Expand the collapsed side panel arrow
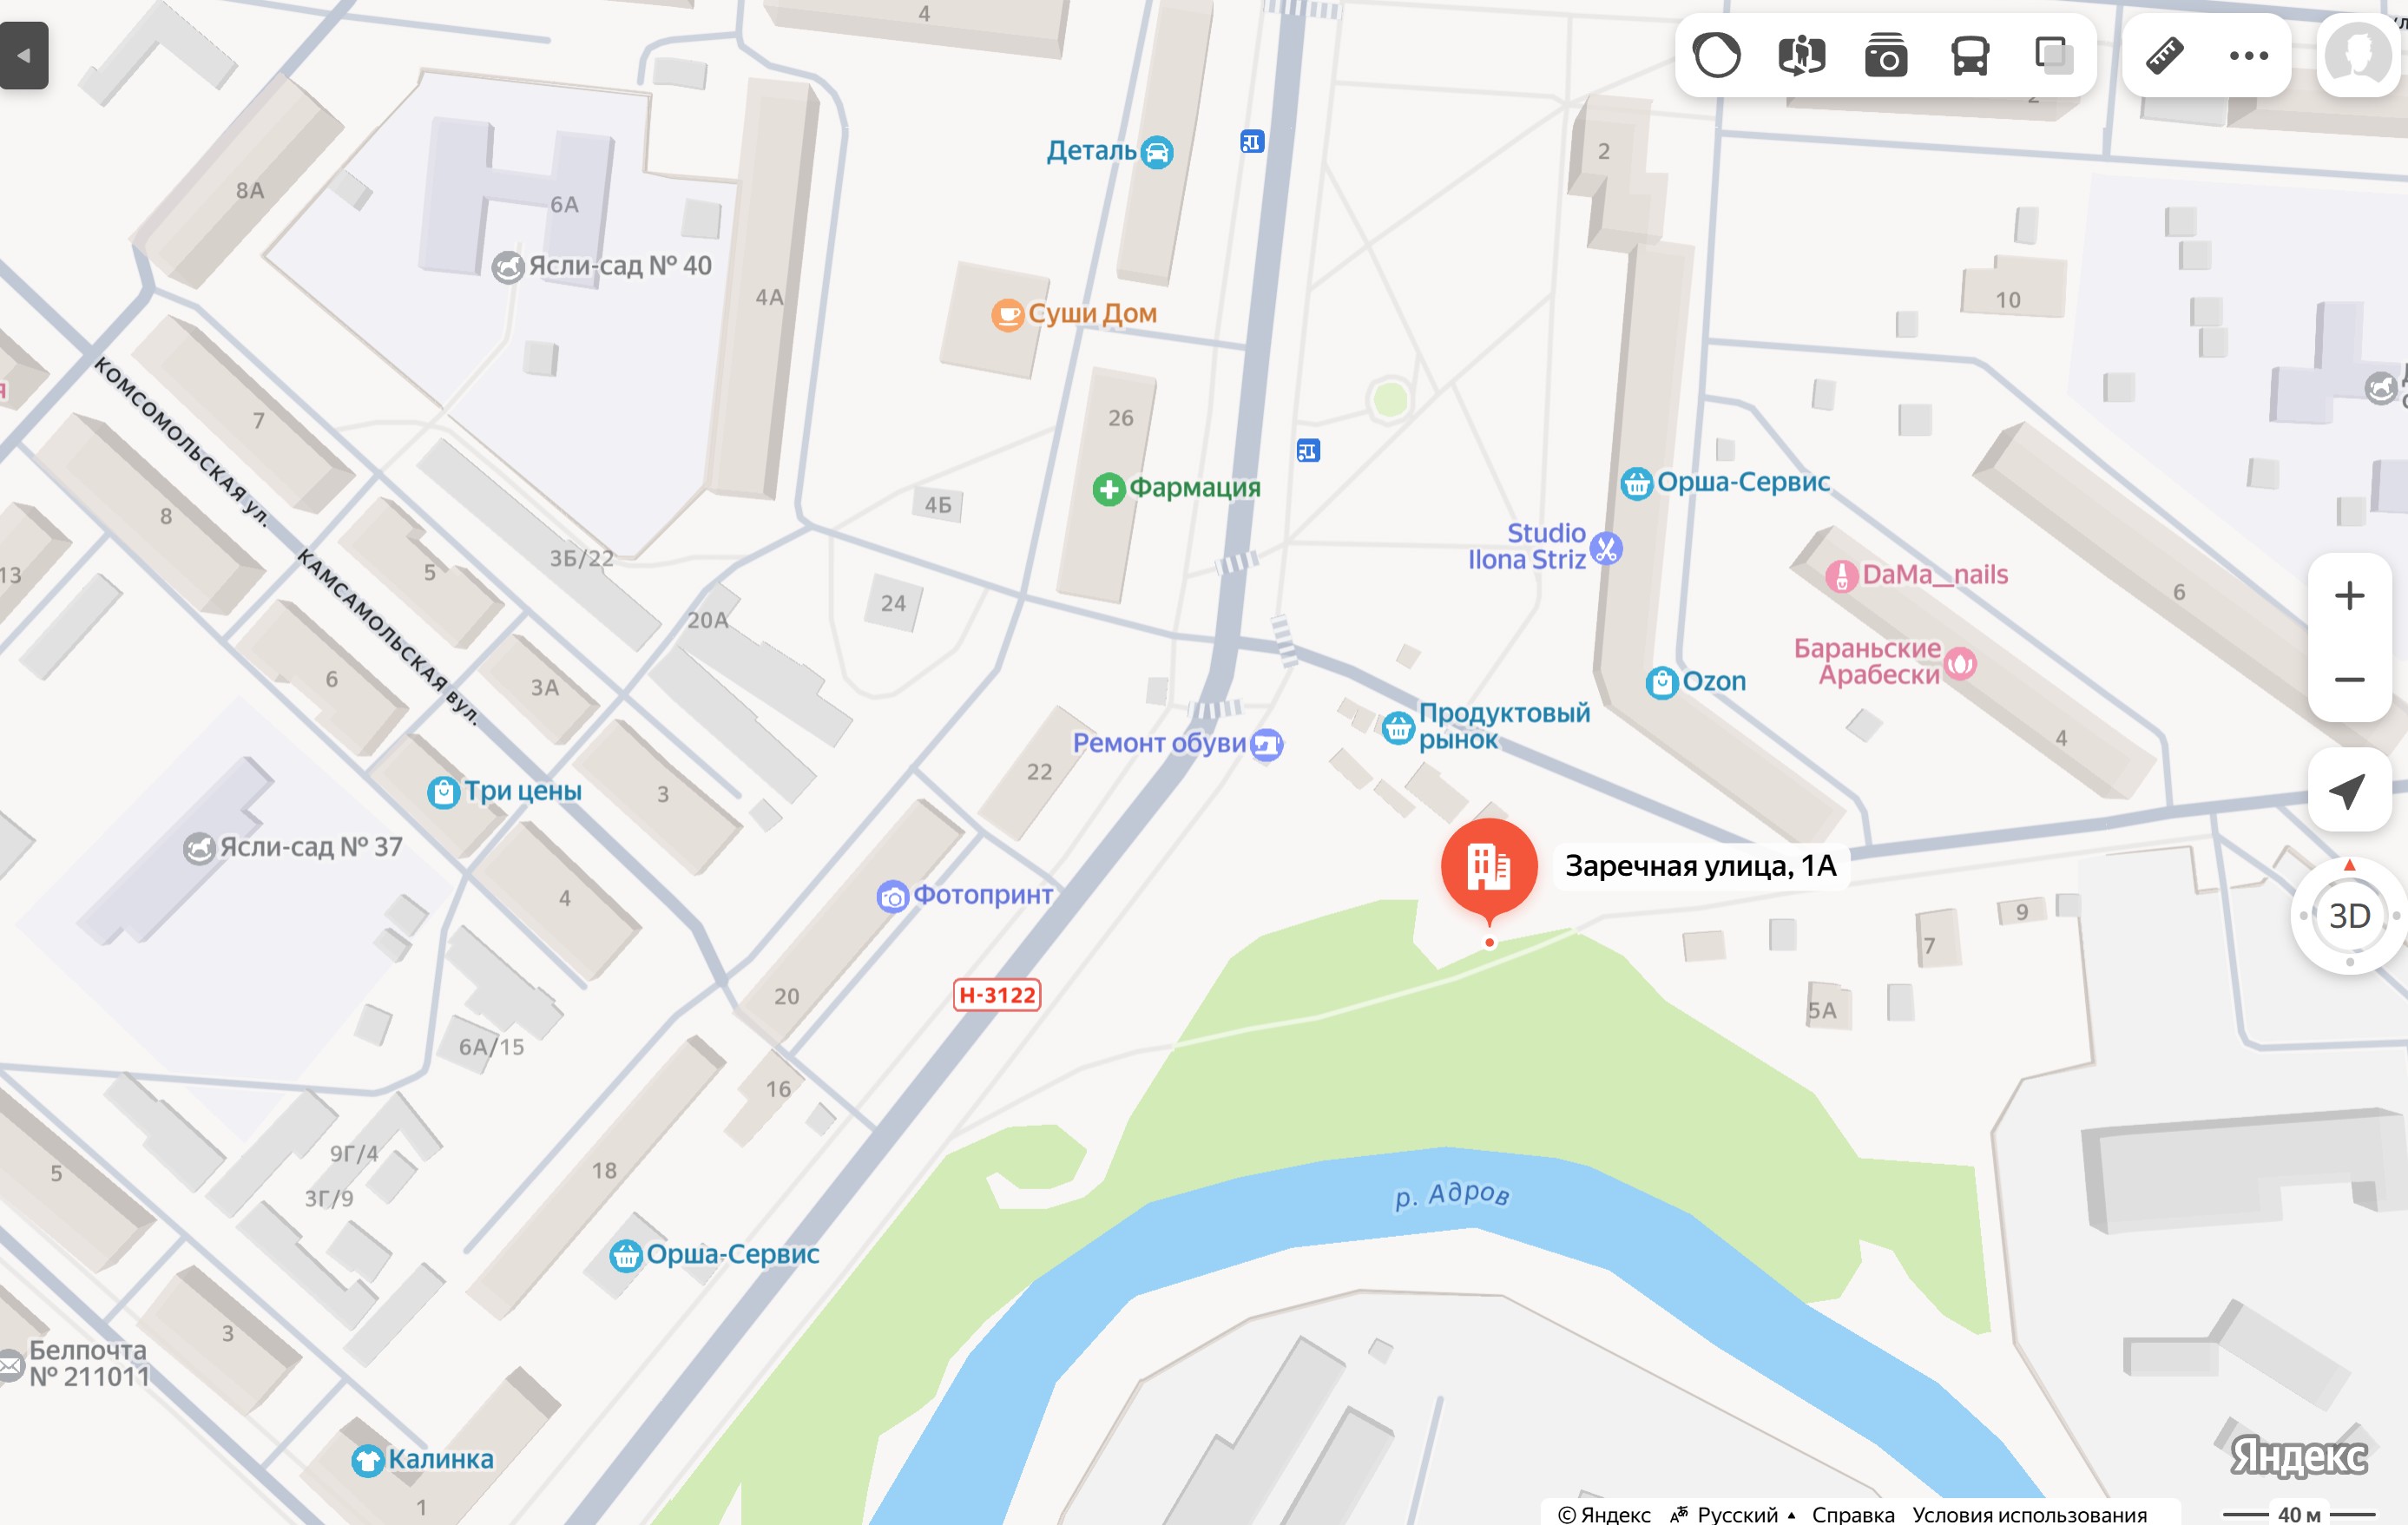This screenshot has width=2408, height=1525. click(24, 55)
